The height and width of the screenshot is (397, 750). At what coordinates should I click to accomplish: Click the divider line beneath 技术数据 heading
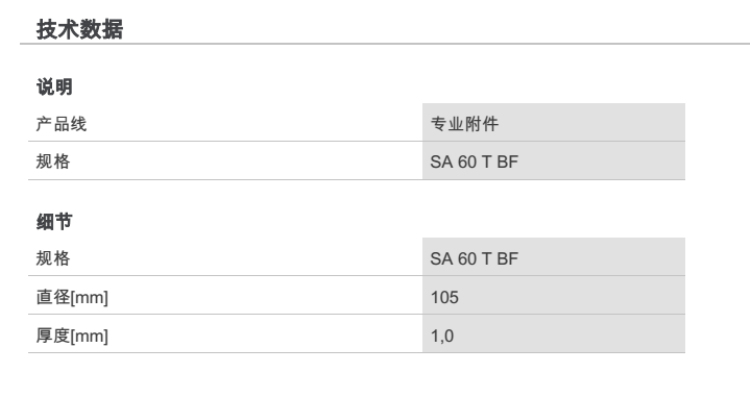[x=385, y=44]
